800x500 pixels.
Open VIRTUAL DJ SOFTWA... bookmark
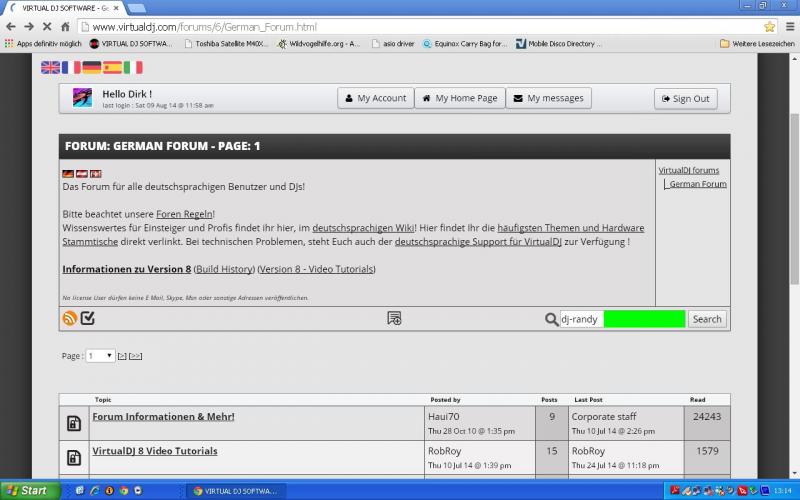pyautogui.click(x=131, y=44)
